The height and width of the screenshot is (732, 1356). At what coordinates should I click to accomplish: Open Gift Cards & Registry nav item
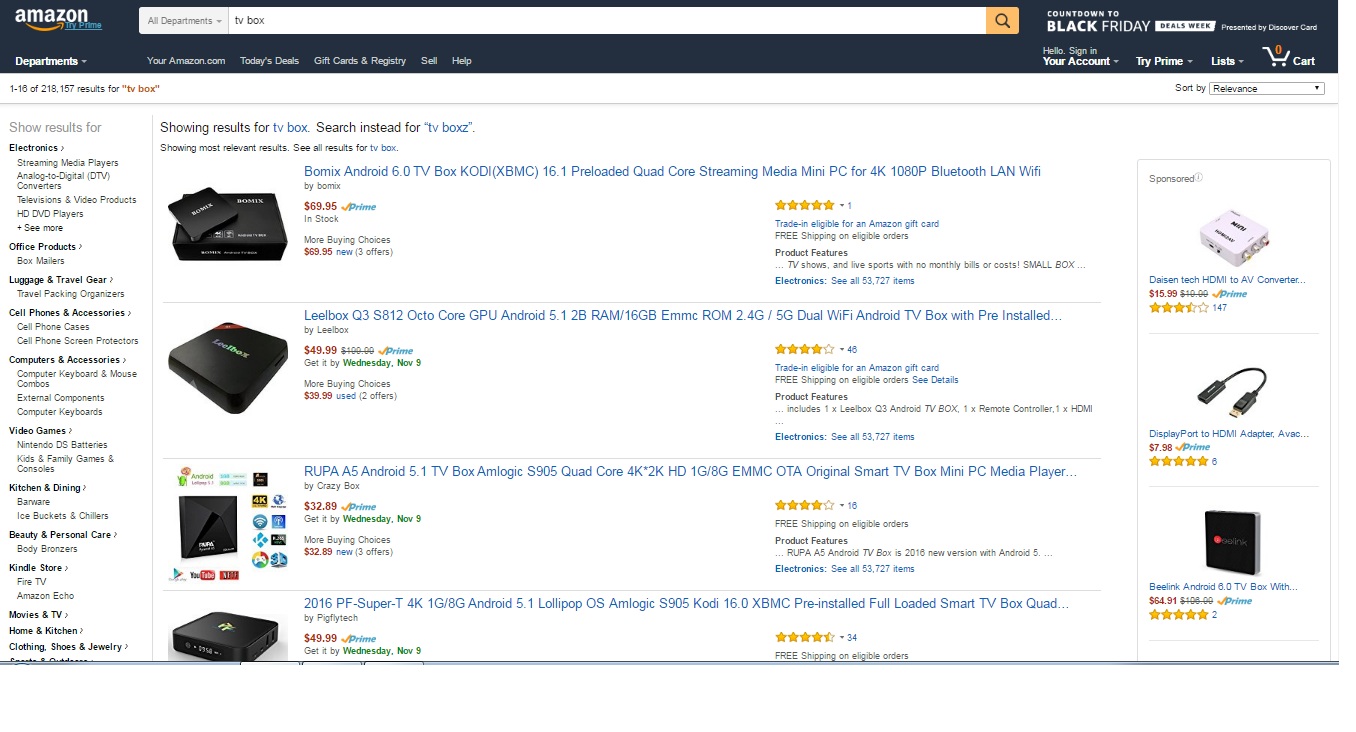pos(360,61)
